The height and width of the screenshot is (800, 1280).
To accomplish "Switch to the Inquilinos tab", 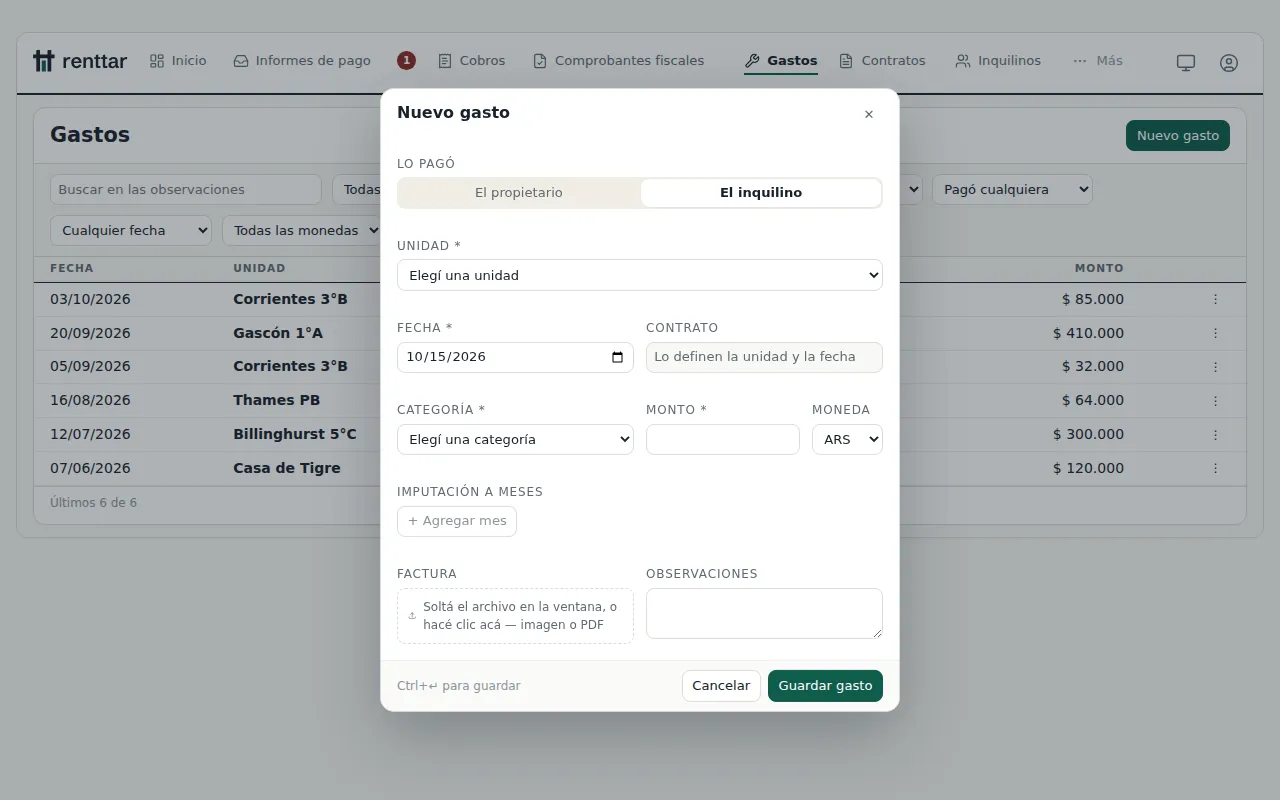I will pyautogui.click(x=998, y=61).
